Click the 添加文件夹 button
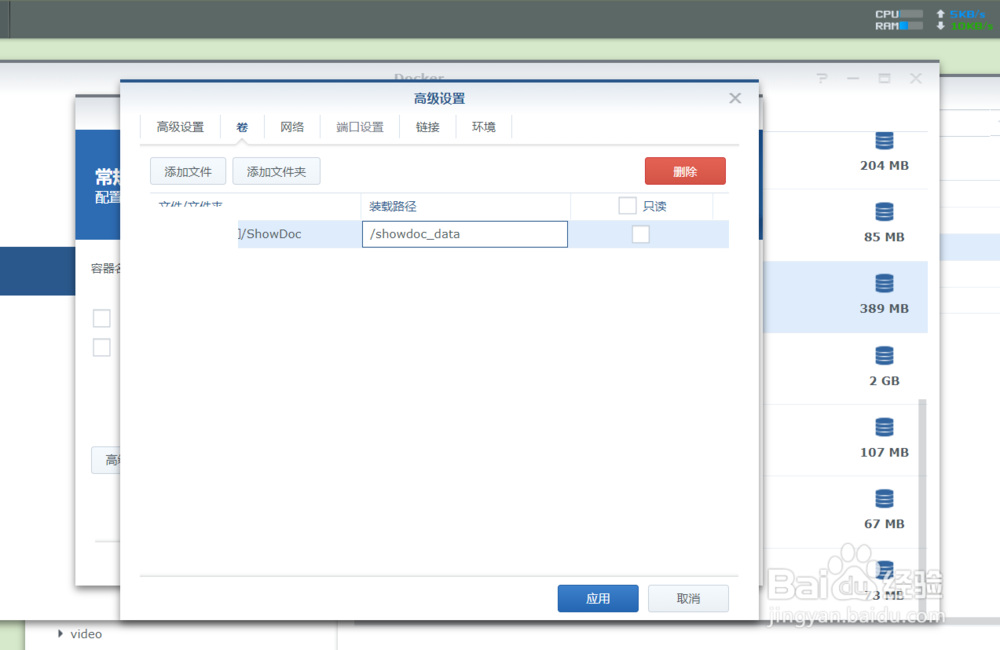Screen dimensions: 1000x650 [276, 172]
